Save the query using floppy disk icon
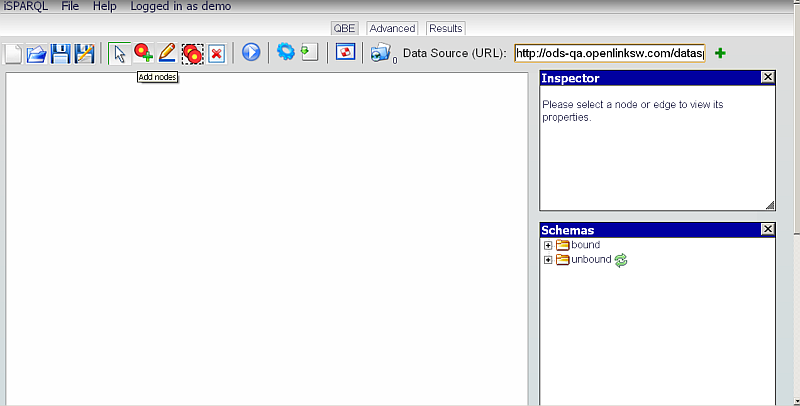 pos(61,54)
